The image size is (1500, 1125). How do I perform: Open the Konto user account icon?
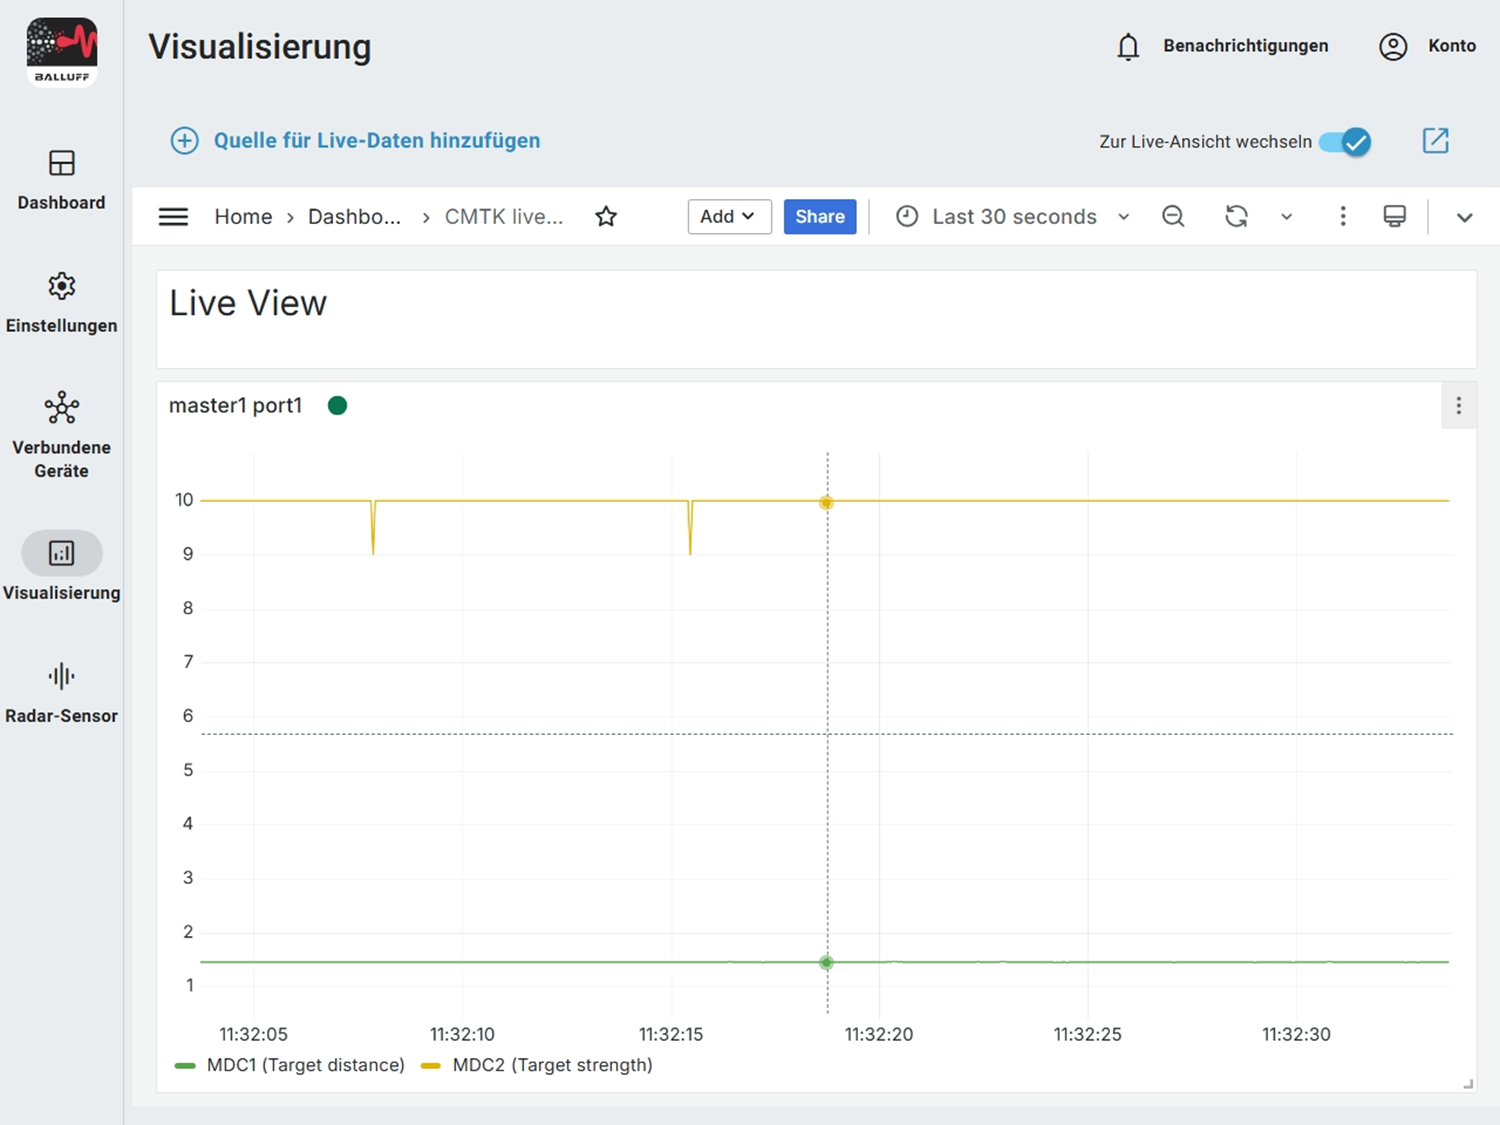[1393, 47]
